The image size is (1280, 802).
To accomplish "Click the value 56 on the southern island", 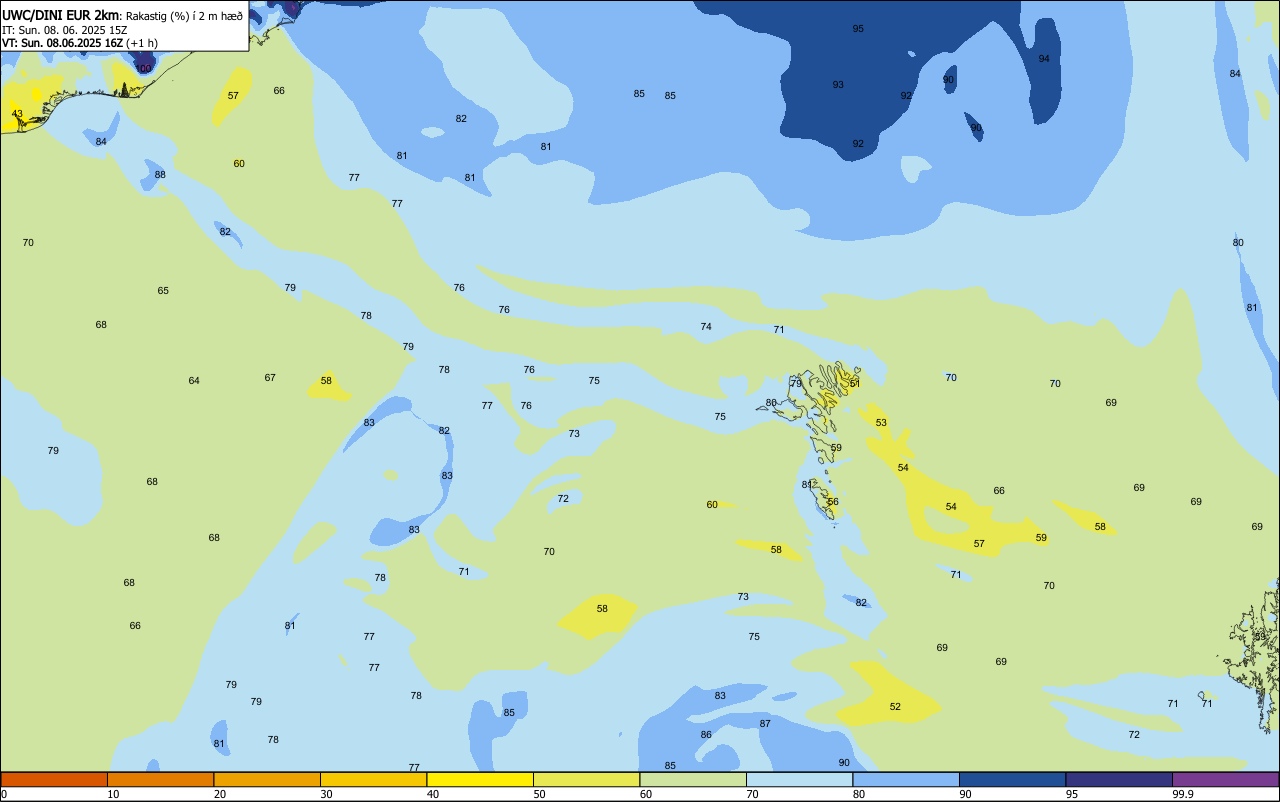I will point(833,502).
